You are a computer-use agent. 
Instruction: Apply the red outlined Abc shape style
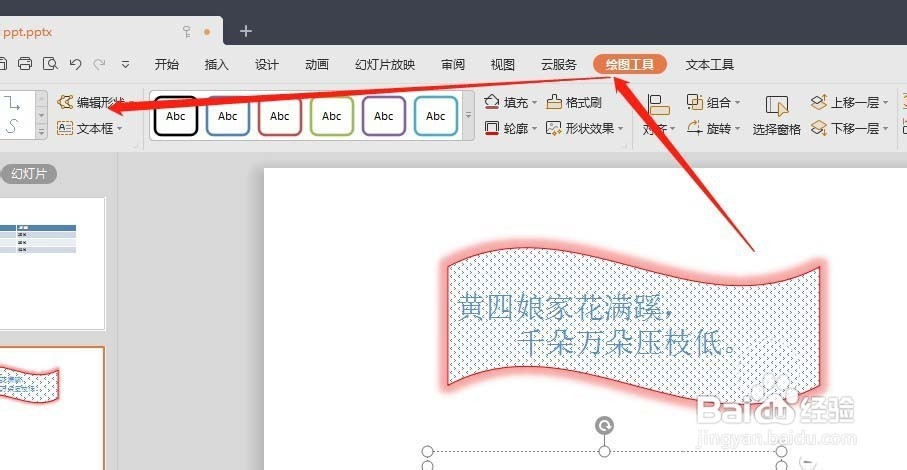point(279,116)
